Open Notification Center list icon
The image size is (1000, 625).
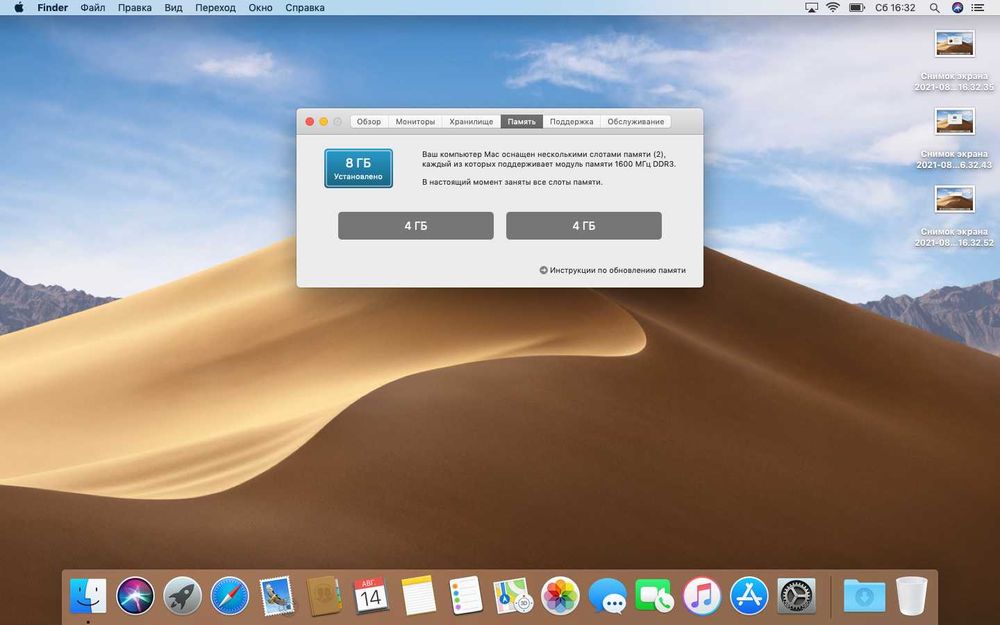pos(978,8)
